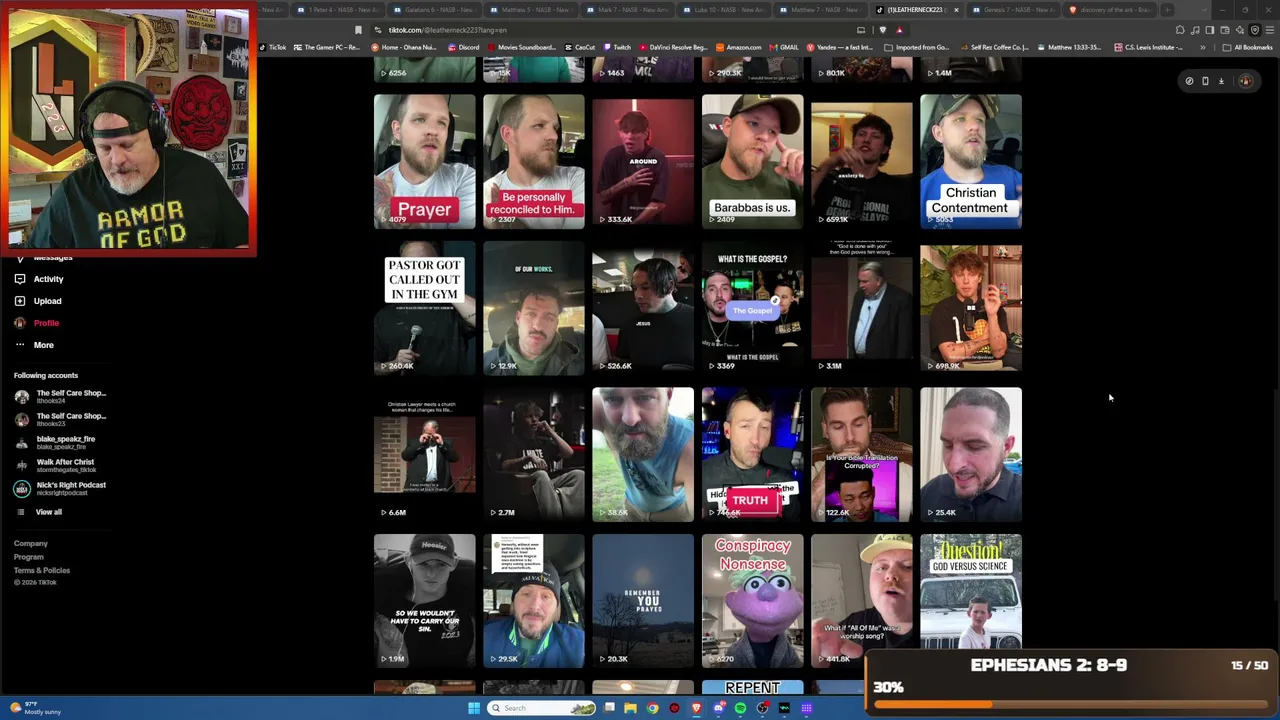Open the 'Barabbas is us.' video

click(x=752, y=162)
